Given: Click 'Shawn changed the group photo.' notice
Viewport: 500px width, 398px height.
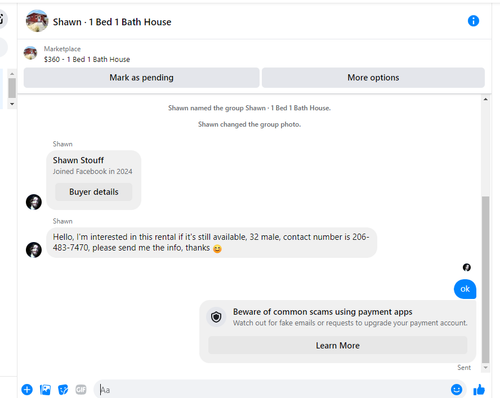Looking at the screenshot, I should (x=249, y=124).
